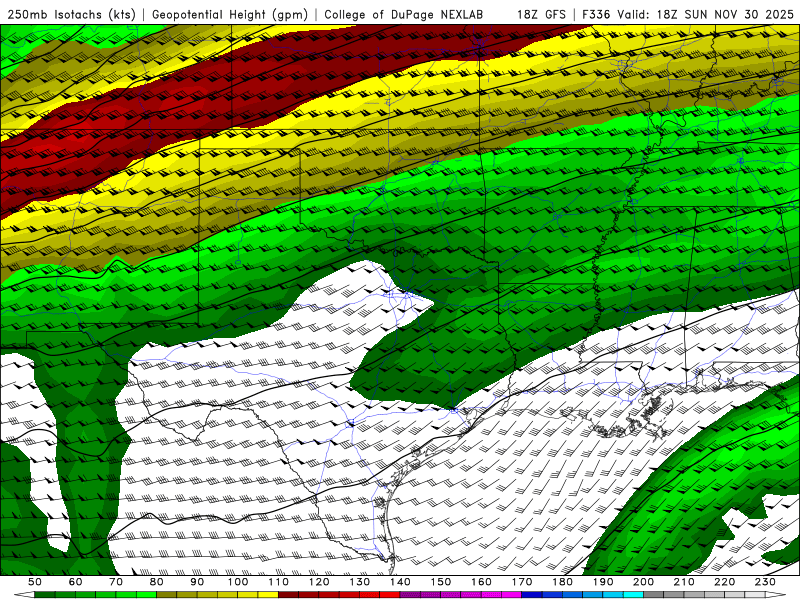Image resolution: width=800 pixels, height=600 pixels.
Task: Click the '250mb Isotachs (kts)' title text
Action: (x=72, y=15)
